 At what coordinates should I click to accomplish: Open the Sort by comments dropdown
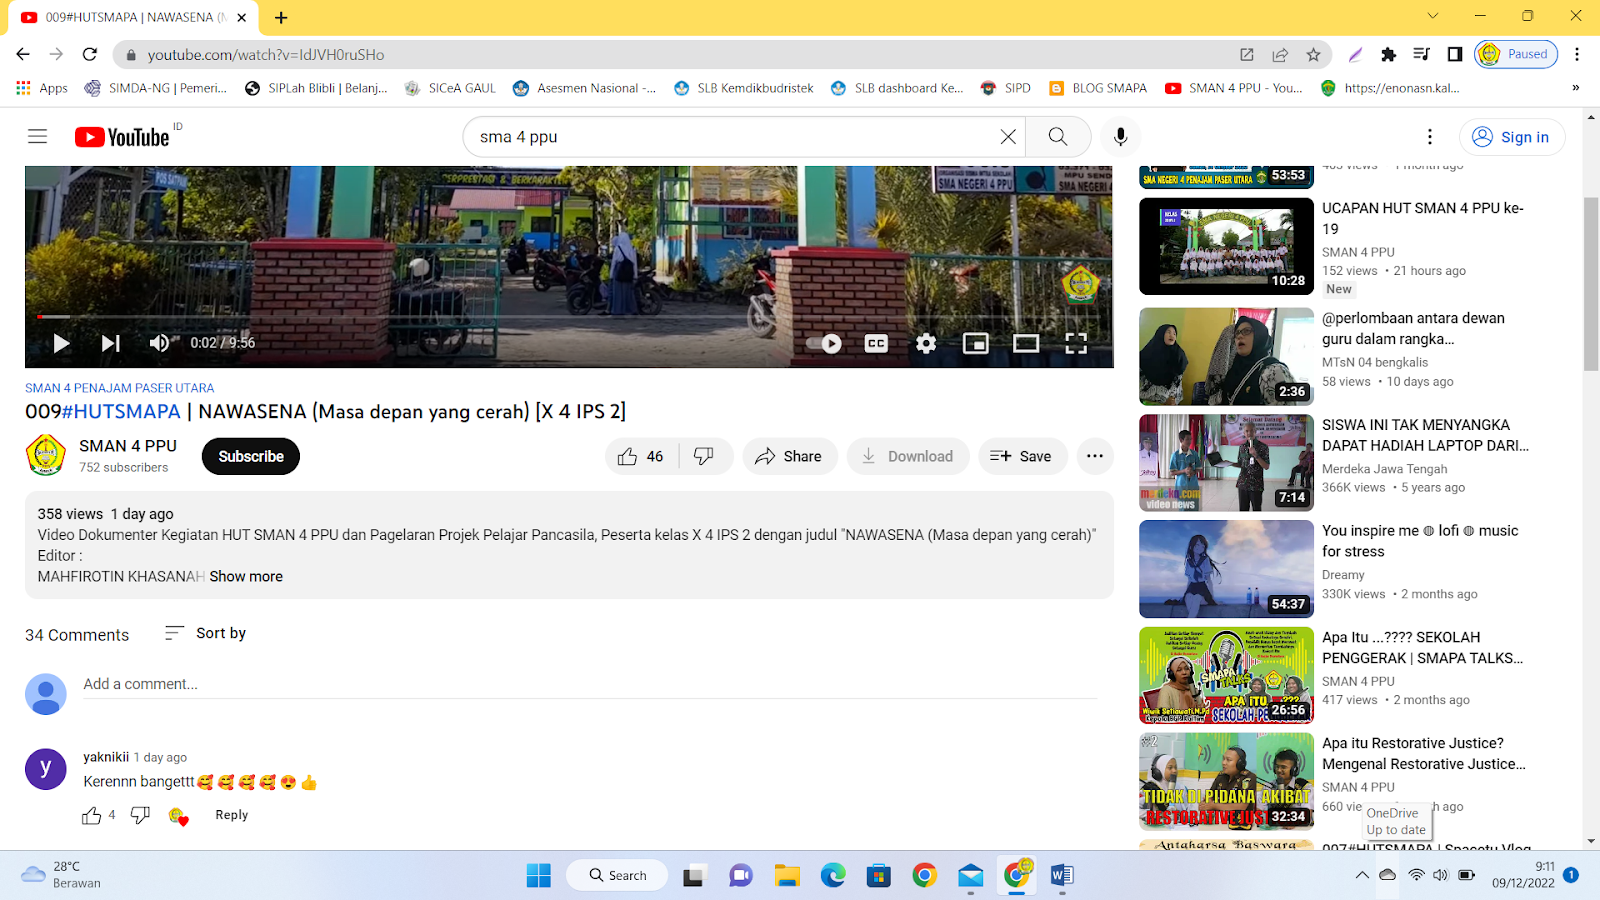(x=205, y=633)
